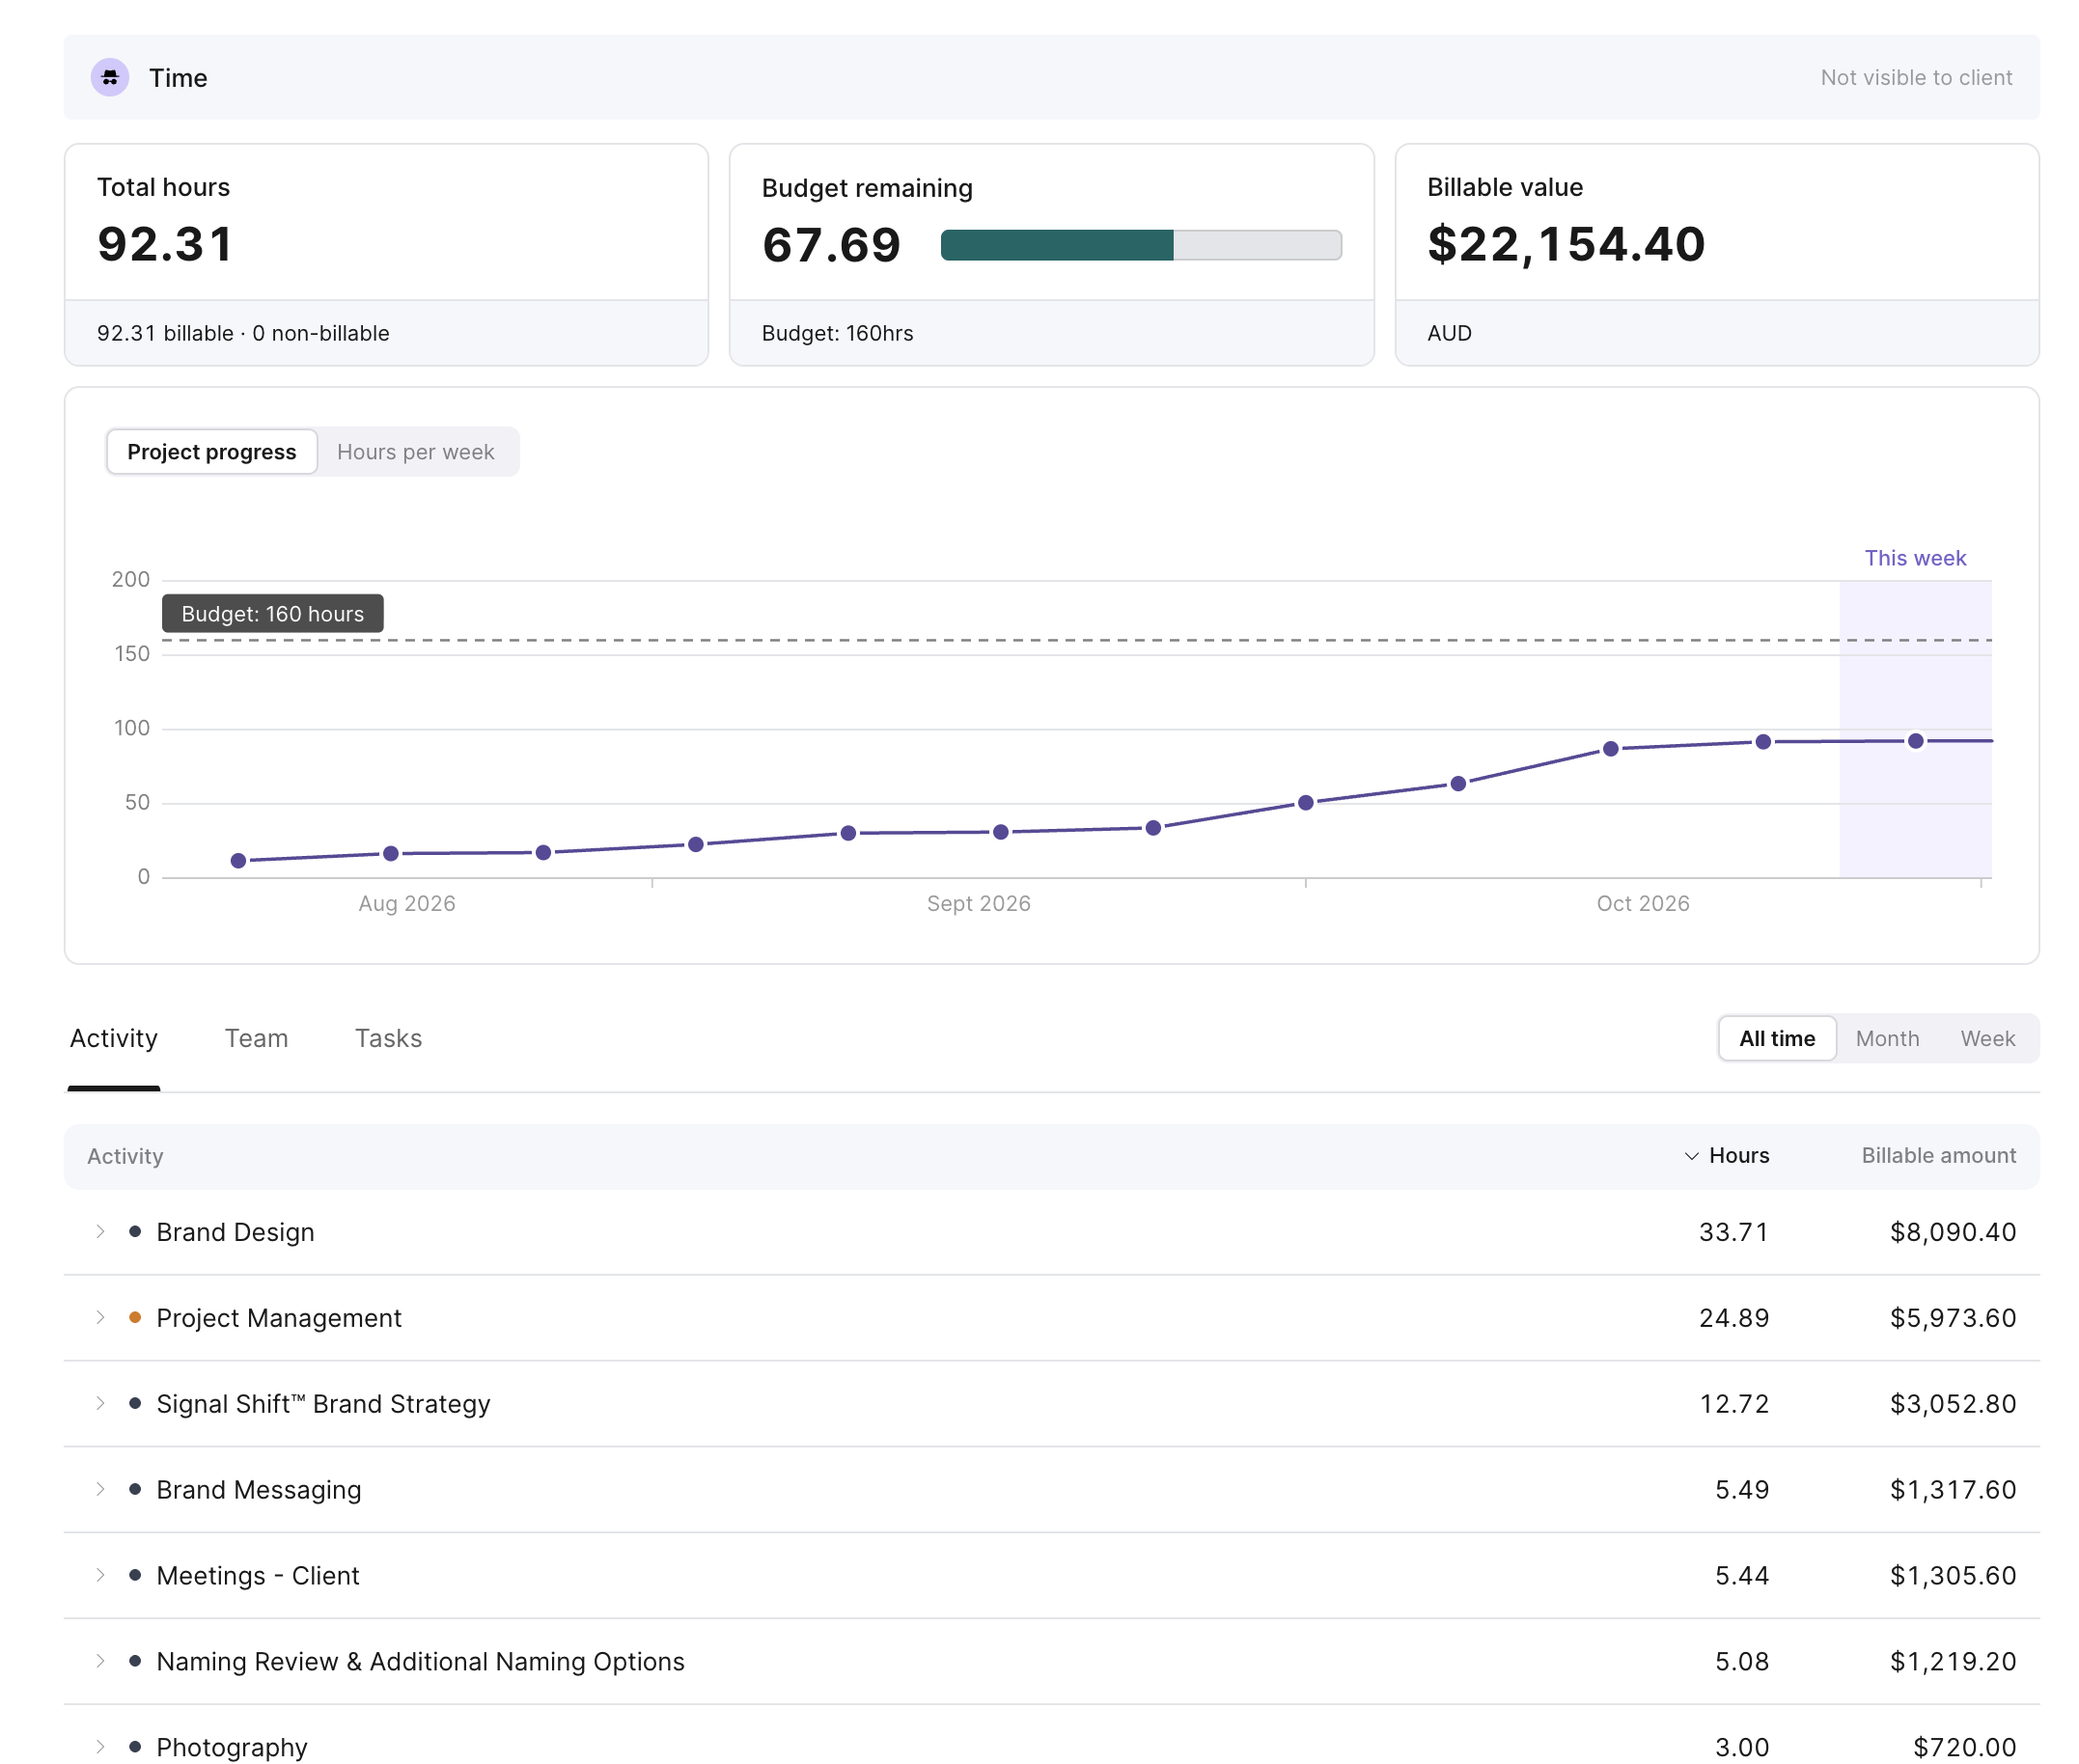Click the Brand Design activity name
Screen dimensions: 2079x1764
[235, 1232]
